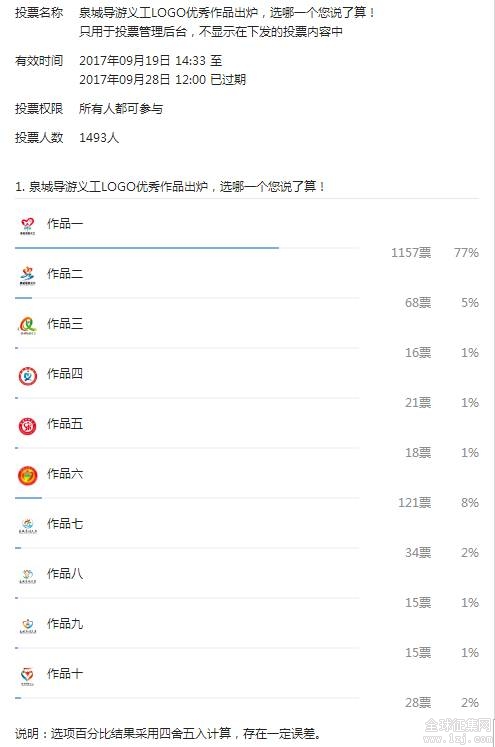This screenshot has width=495, height=747.
Task: Select the 作品一 option label
Action: [x=65, y=223]
